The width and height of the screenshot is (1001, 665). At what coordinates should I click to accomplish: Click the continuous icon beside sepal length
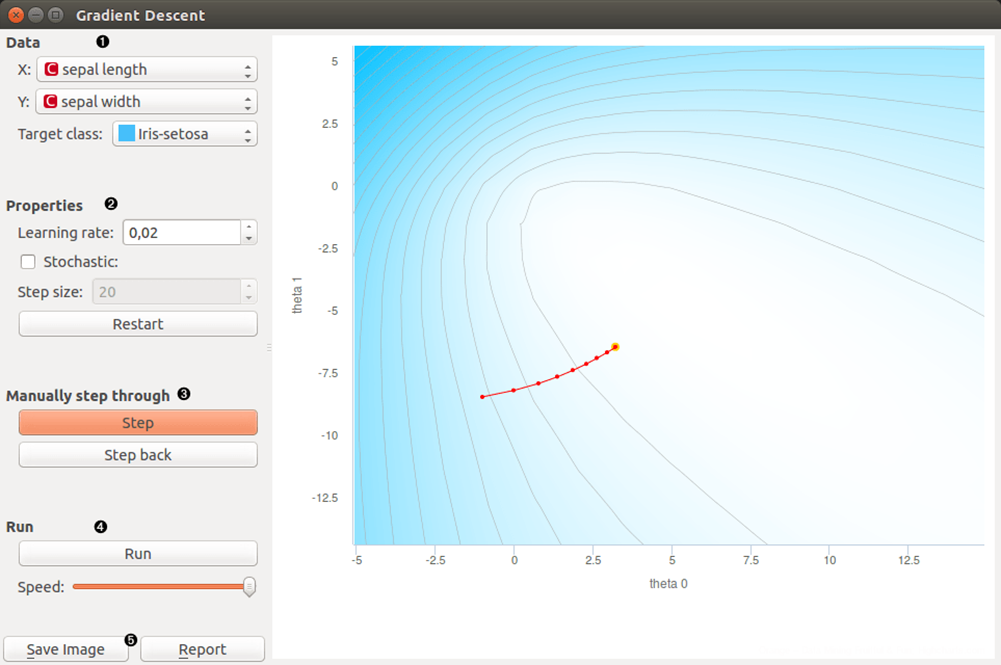point(51,70)
